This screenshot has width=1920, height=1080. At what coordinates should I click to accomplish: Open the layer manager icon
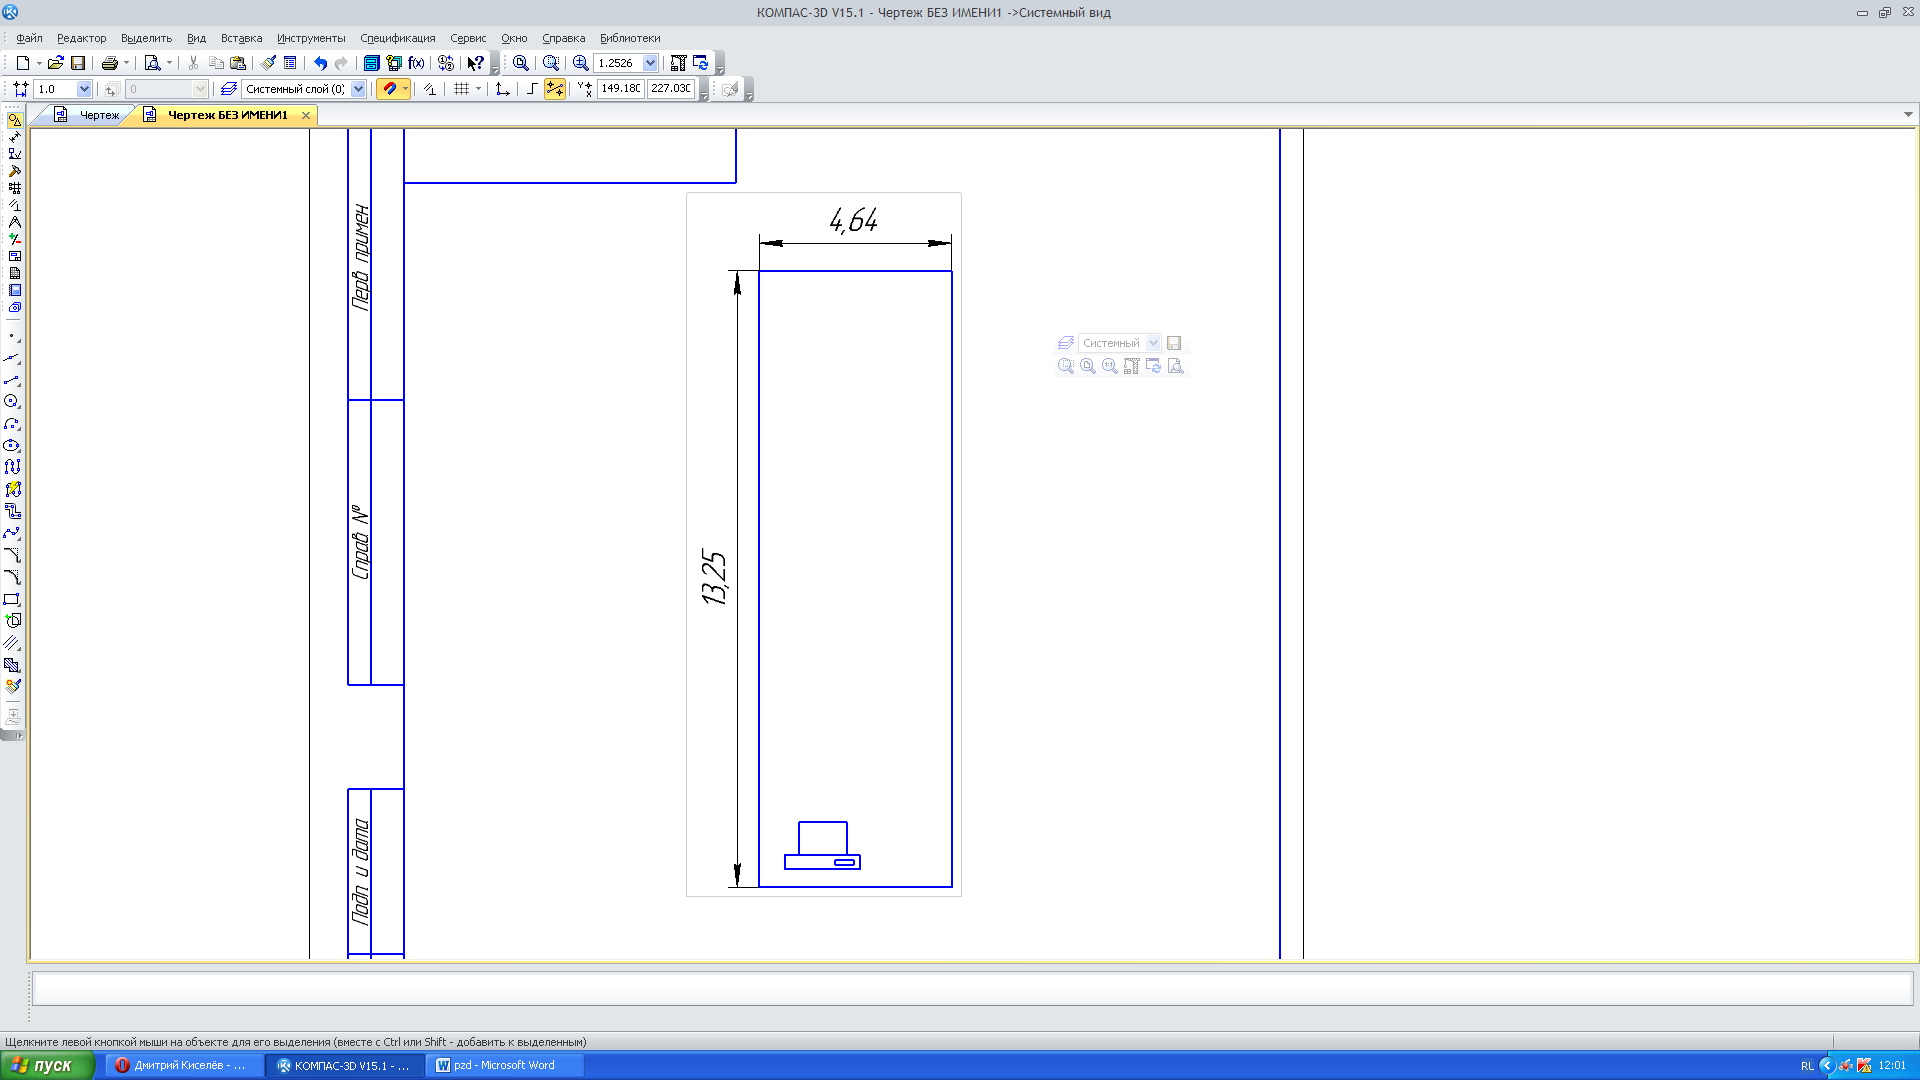229,89
